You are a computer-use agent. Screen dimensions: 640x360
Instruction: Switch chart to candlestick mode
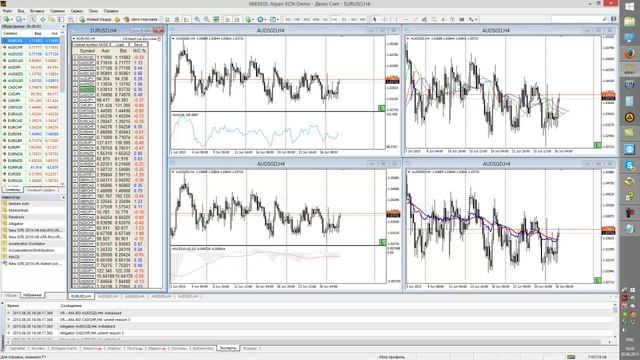click(x=177, y=19)
